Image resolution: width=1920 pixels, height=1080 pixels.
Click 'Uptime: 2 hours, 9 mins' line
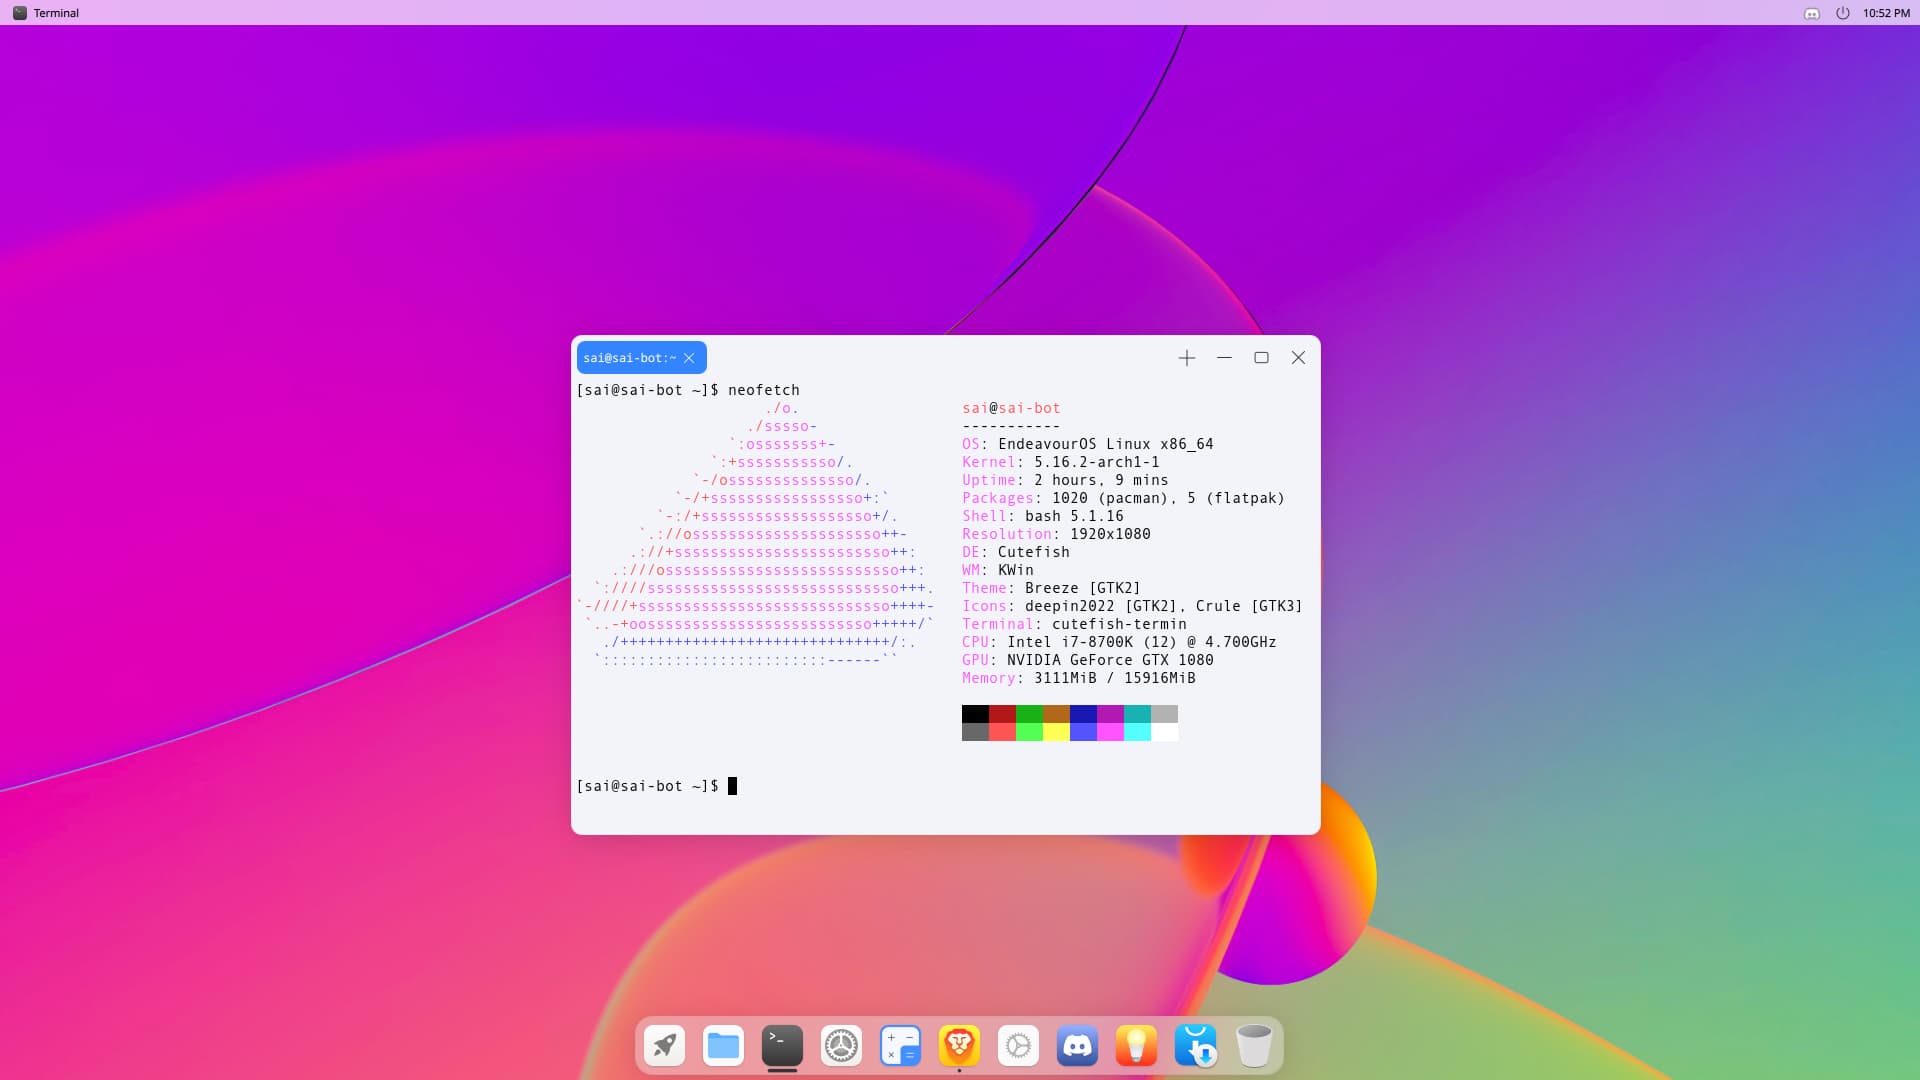point(1065,480)
